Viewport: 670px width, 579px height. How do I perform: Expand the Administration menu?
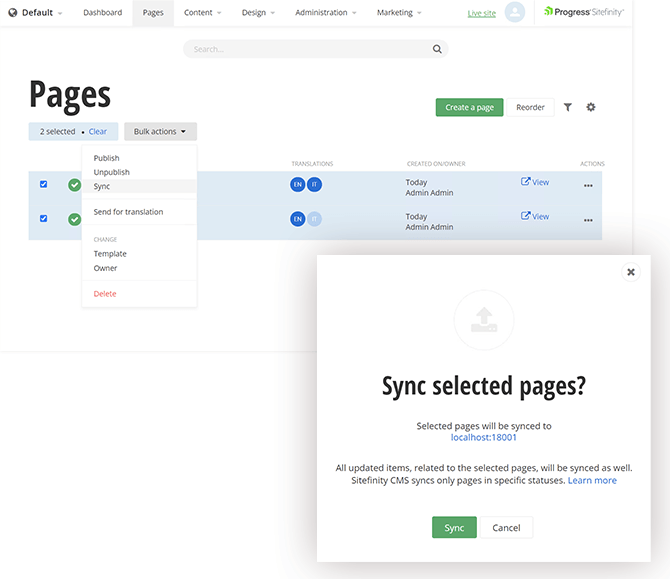click(x=326, y=13)
